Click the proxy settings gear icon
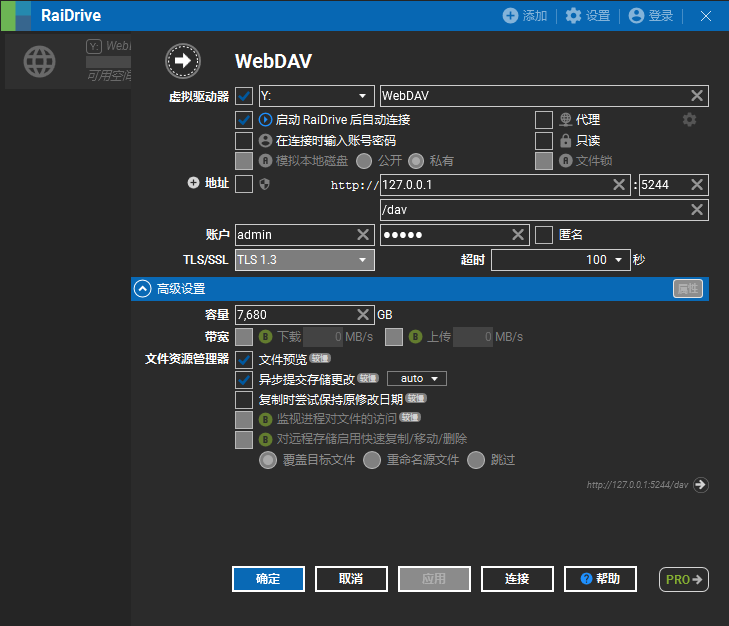Viewport: 729px width, 626px height. 689,120
